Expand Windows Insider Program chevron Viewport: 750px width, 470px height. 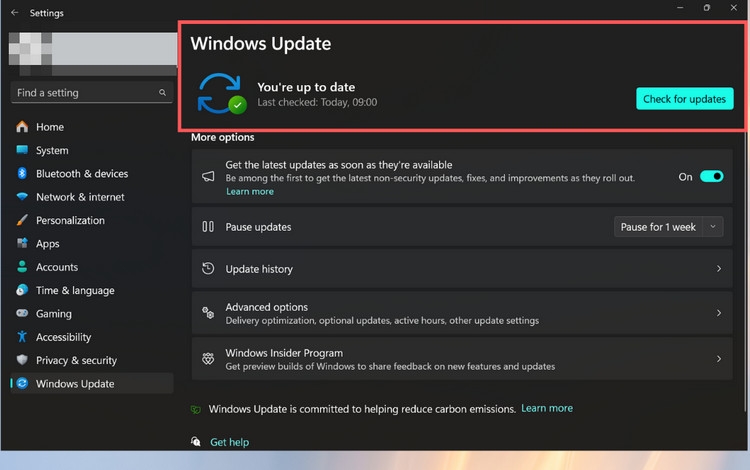coord(718,359)
